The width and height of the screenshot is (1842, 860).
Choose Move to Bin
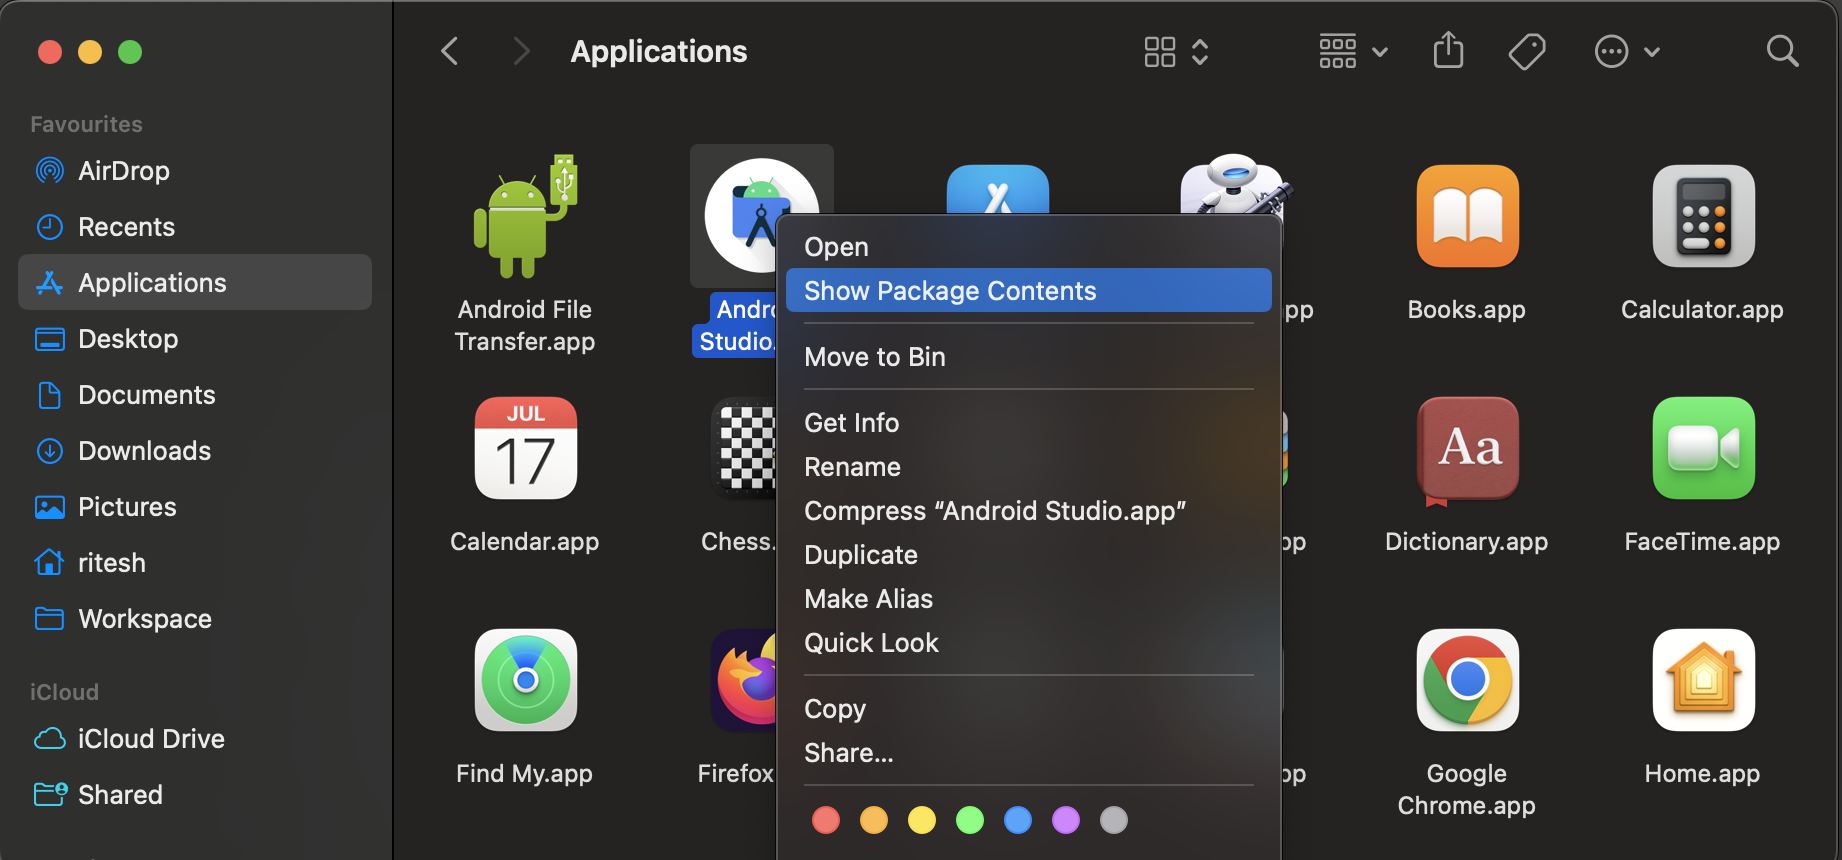click(x=1029, y=357)
